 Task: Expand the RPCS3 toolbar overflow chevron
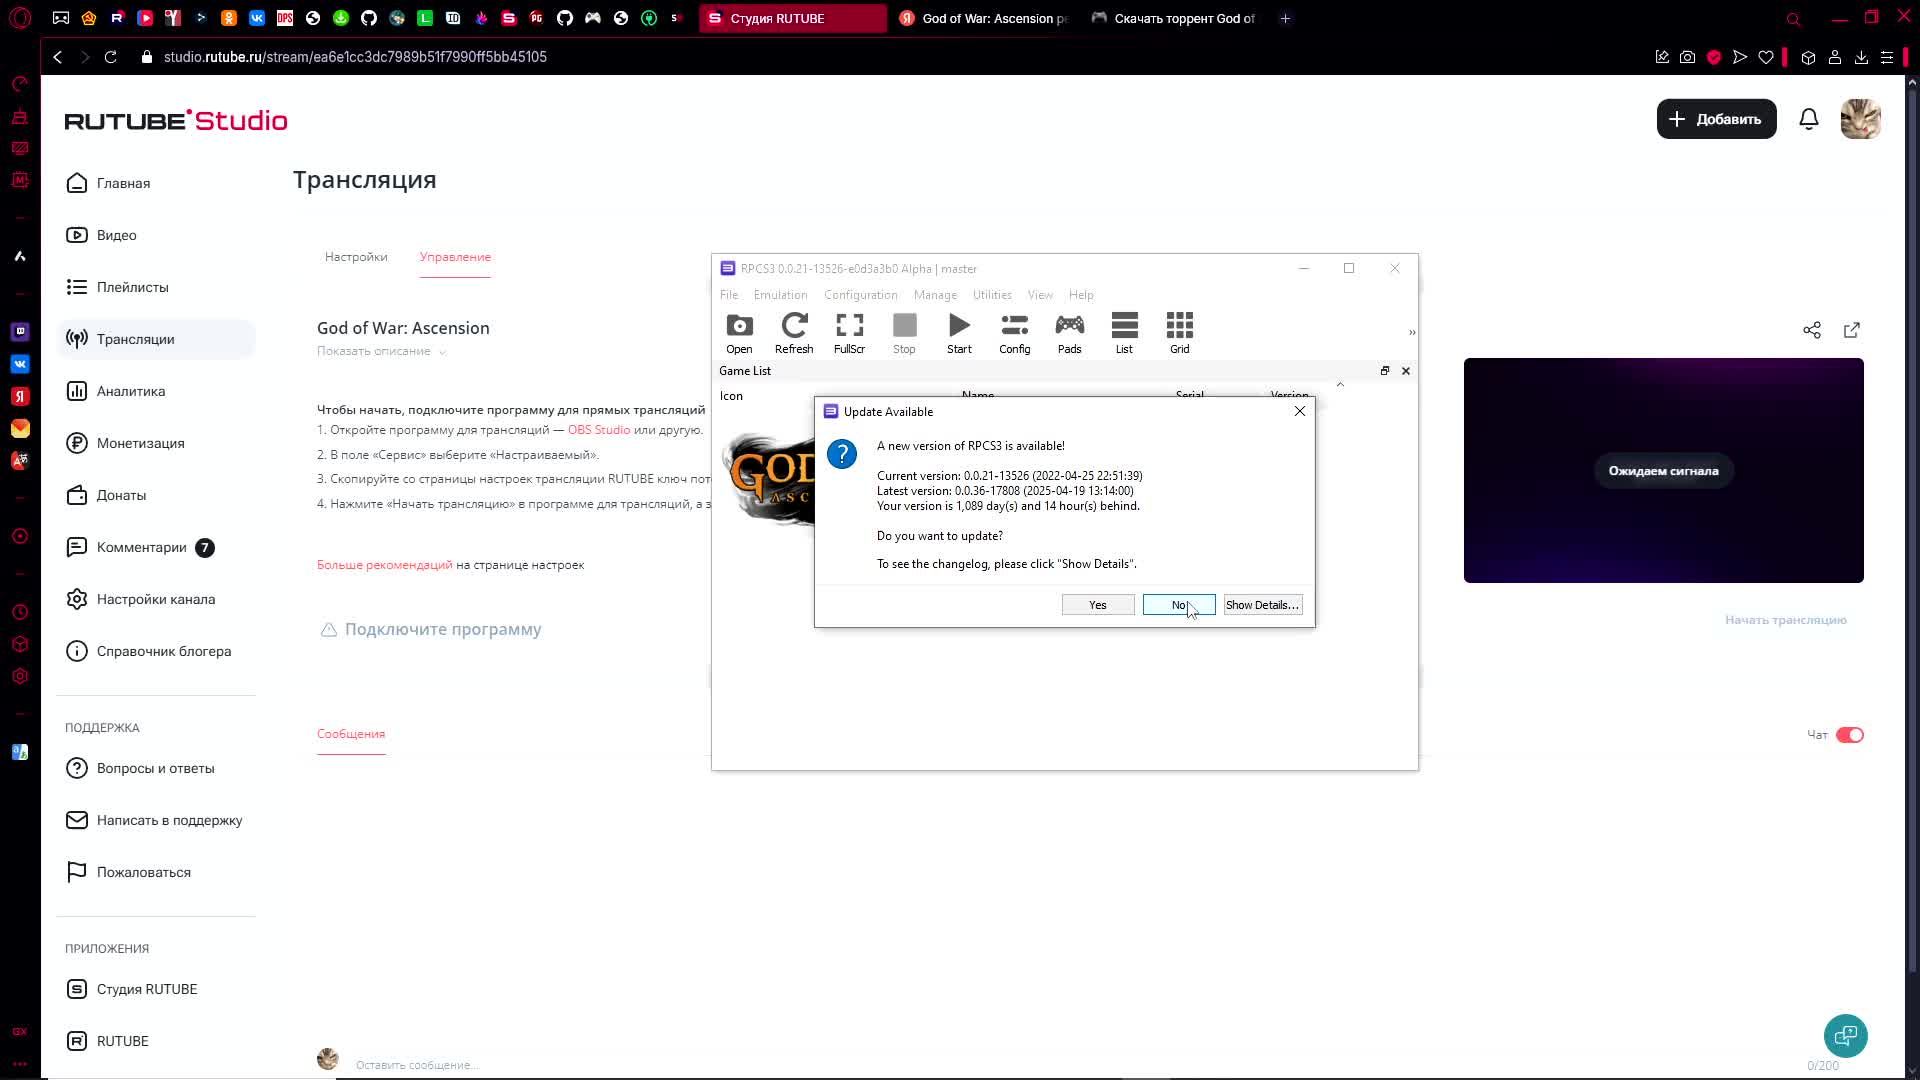point(1411,332)
